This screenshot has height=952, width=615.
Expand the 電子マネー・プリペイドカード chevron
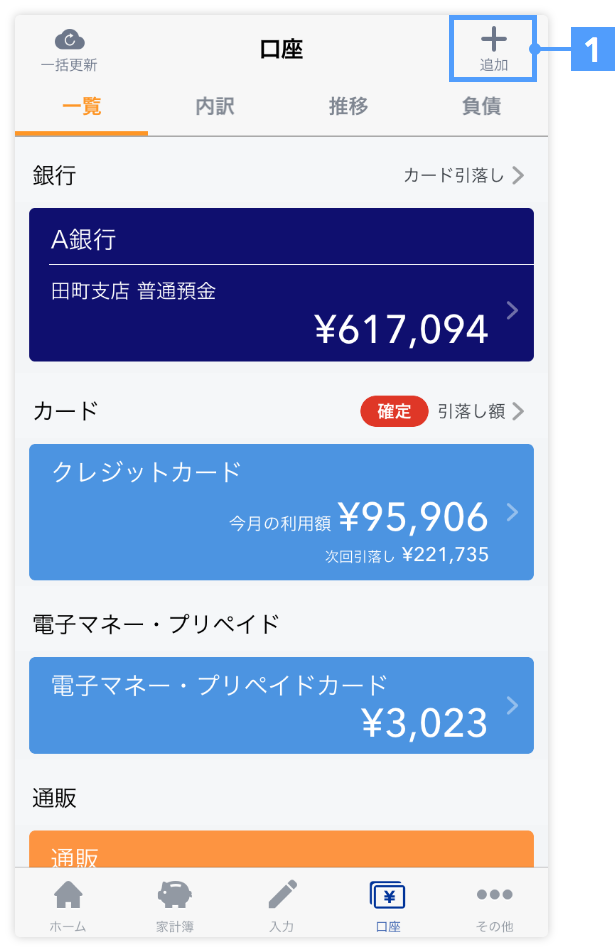click(512, 706)
